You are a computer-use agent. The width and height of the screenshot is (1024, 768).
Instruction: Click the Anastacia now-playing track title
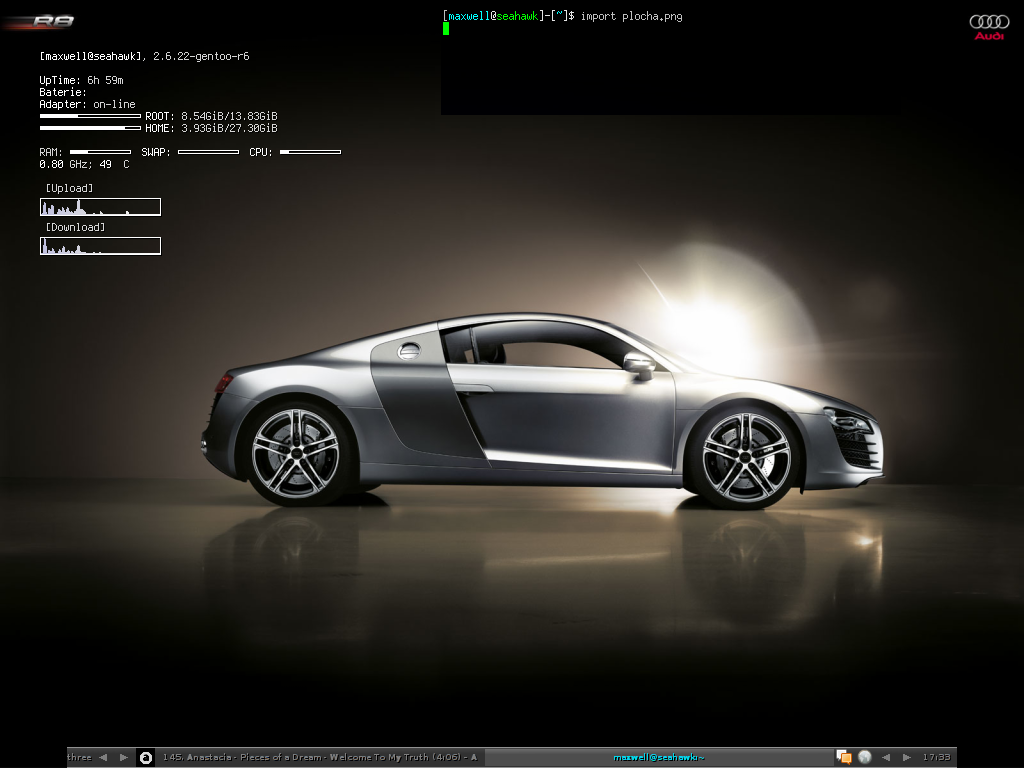320,757
